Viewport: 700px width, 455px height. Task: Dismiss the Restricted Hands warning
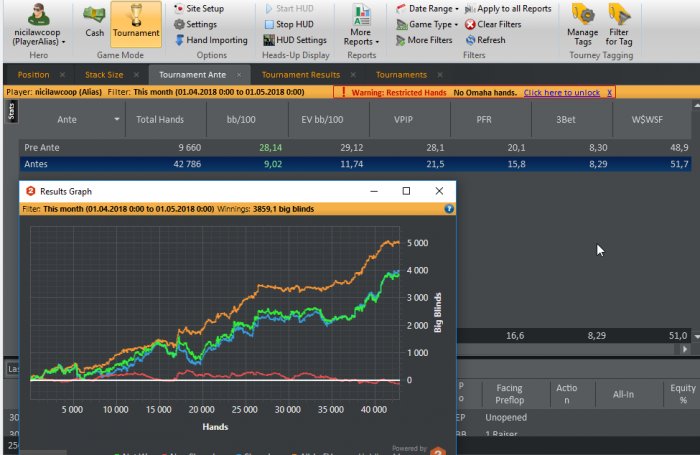point(609,92)
